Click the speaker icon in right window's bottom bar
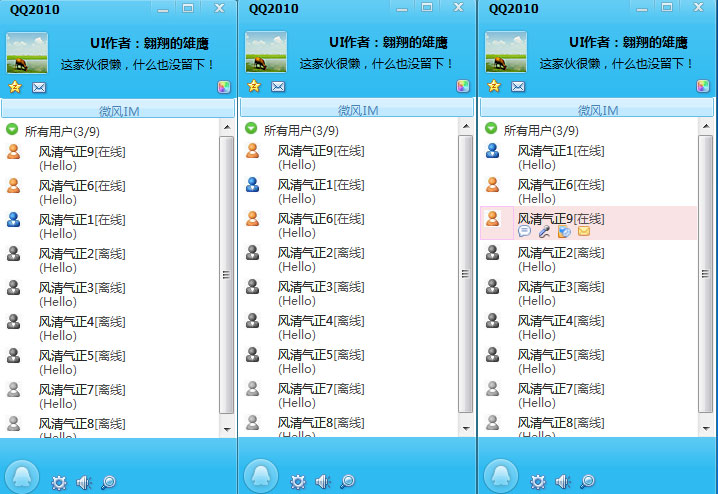718x494 pixels. click(x=563, y=481)
